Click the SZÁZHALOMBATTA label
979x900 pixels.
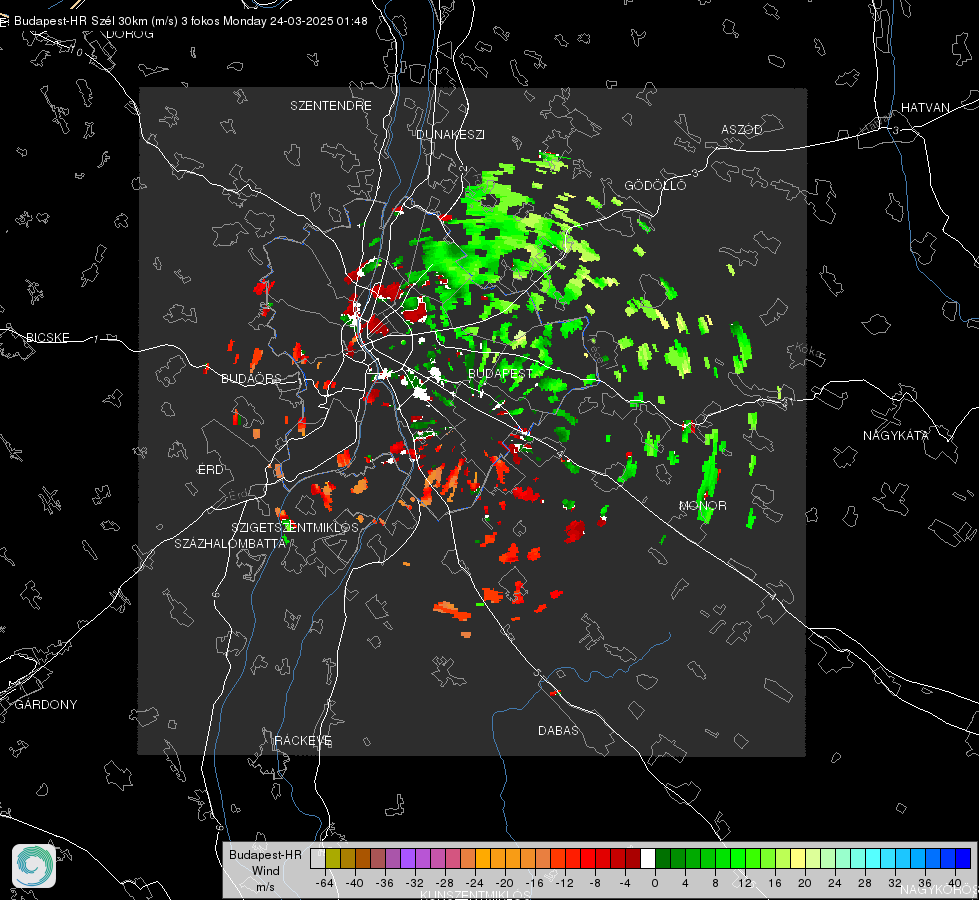point(230,543)
